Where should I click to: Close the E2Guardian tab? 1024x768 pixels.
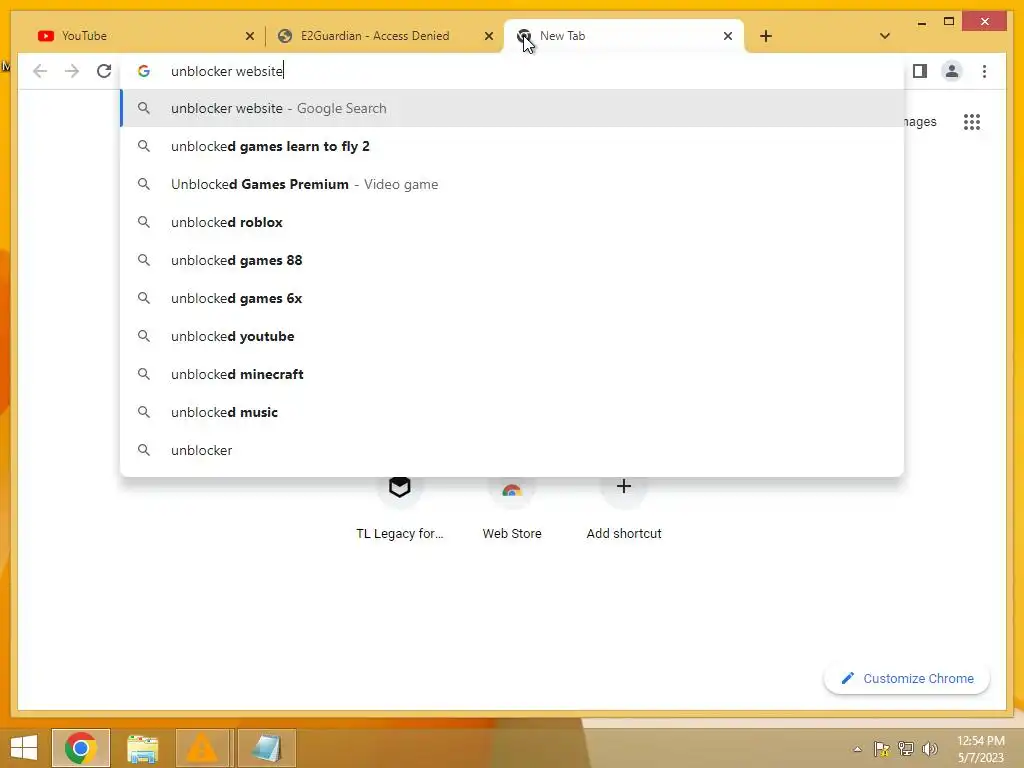[x=488, y=36]
